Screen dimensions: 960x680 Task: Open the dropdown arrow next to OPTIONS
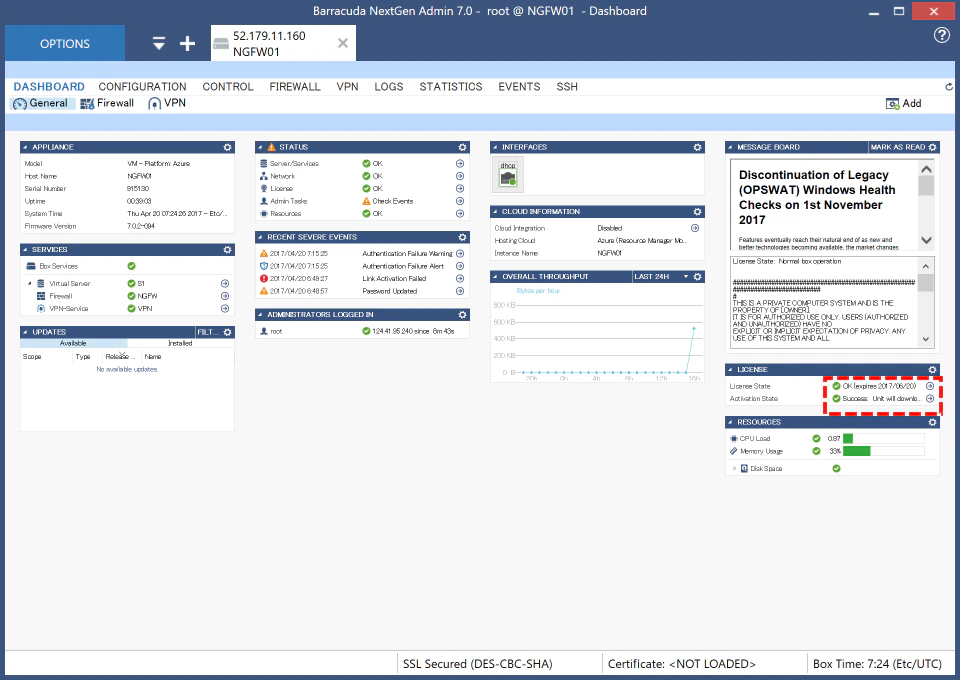click(159, 43)
